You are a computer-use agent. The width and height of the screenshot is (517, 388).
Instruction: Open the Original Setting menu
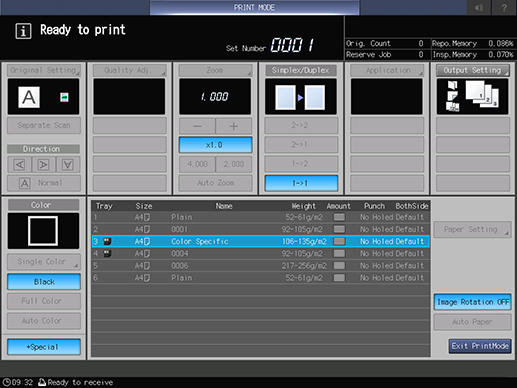44,70
